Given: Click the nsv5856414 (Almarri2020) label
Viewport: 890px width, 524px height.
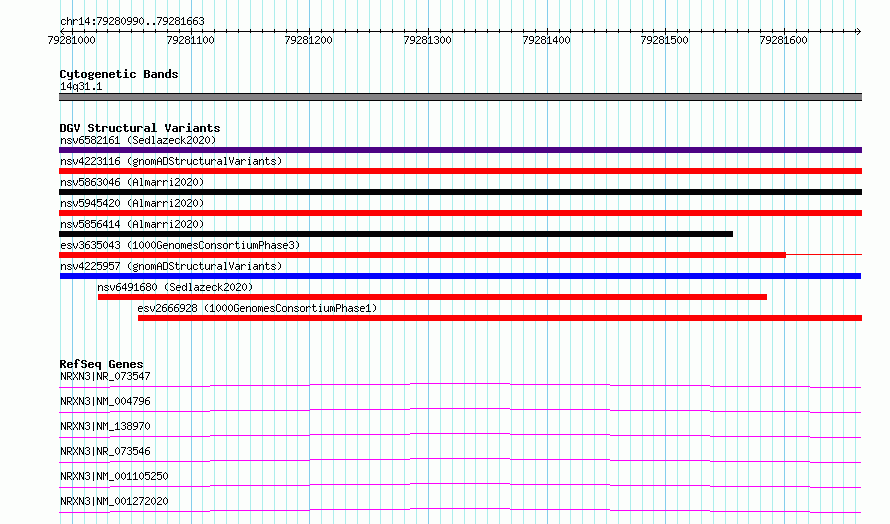Looking at the screenshot, I should (x=132, y=224).
